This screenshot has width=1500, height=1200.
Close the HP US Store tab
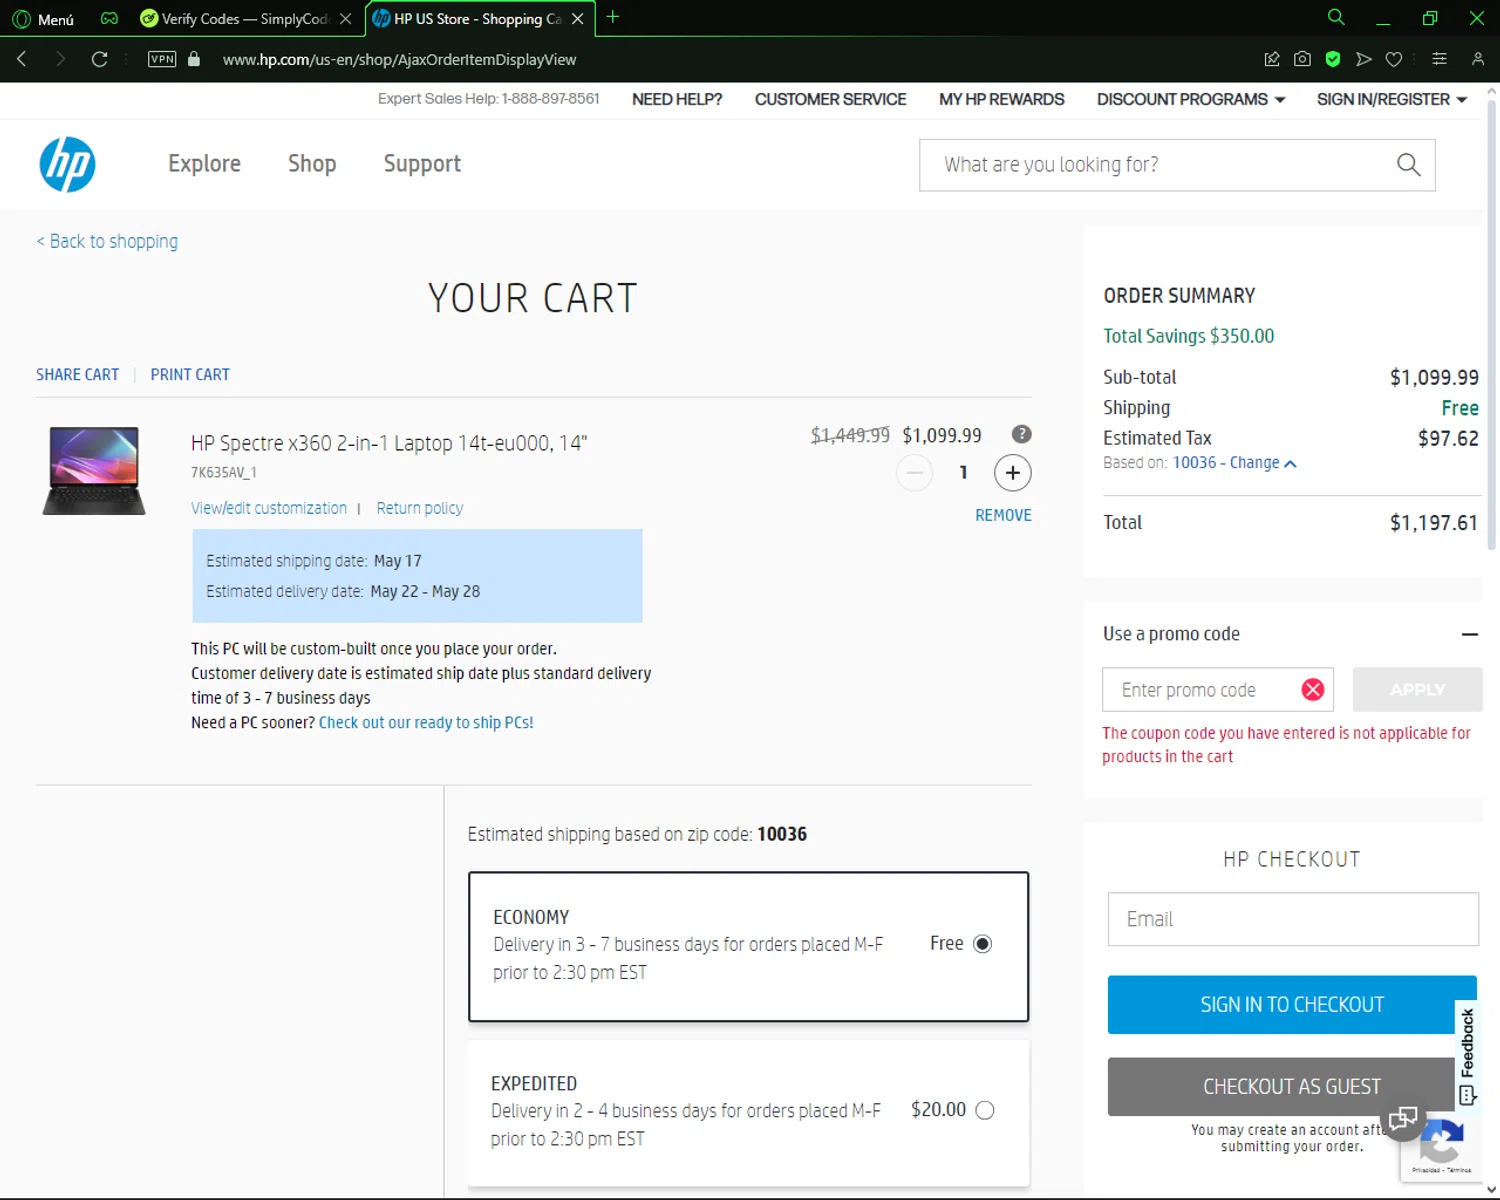click(x=577, y=19)
